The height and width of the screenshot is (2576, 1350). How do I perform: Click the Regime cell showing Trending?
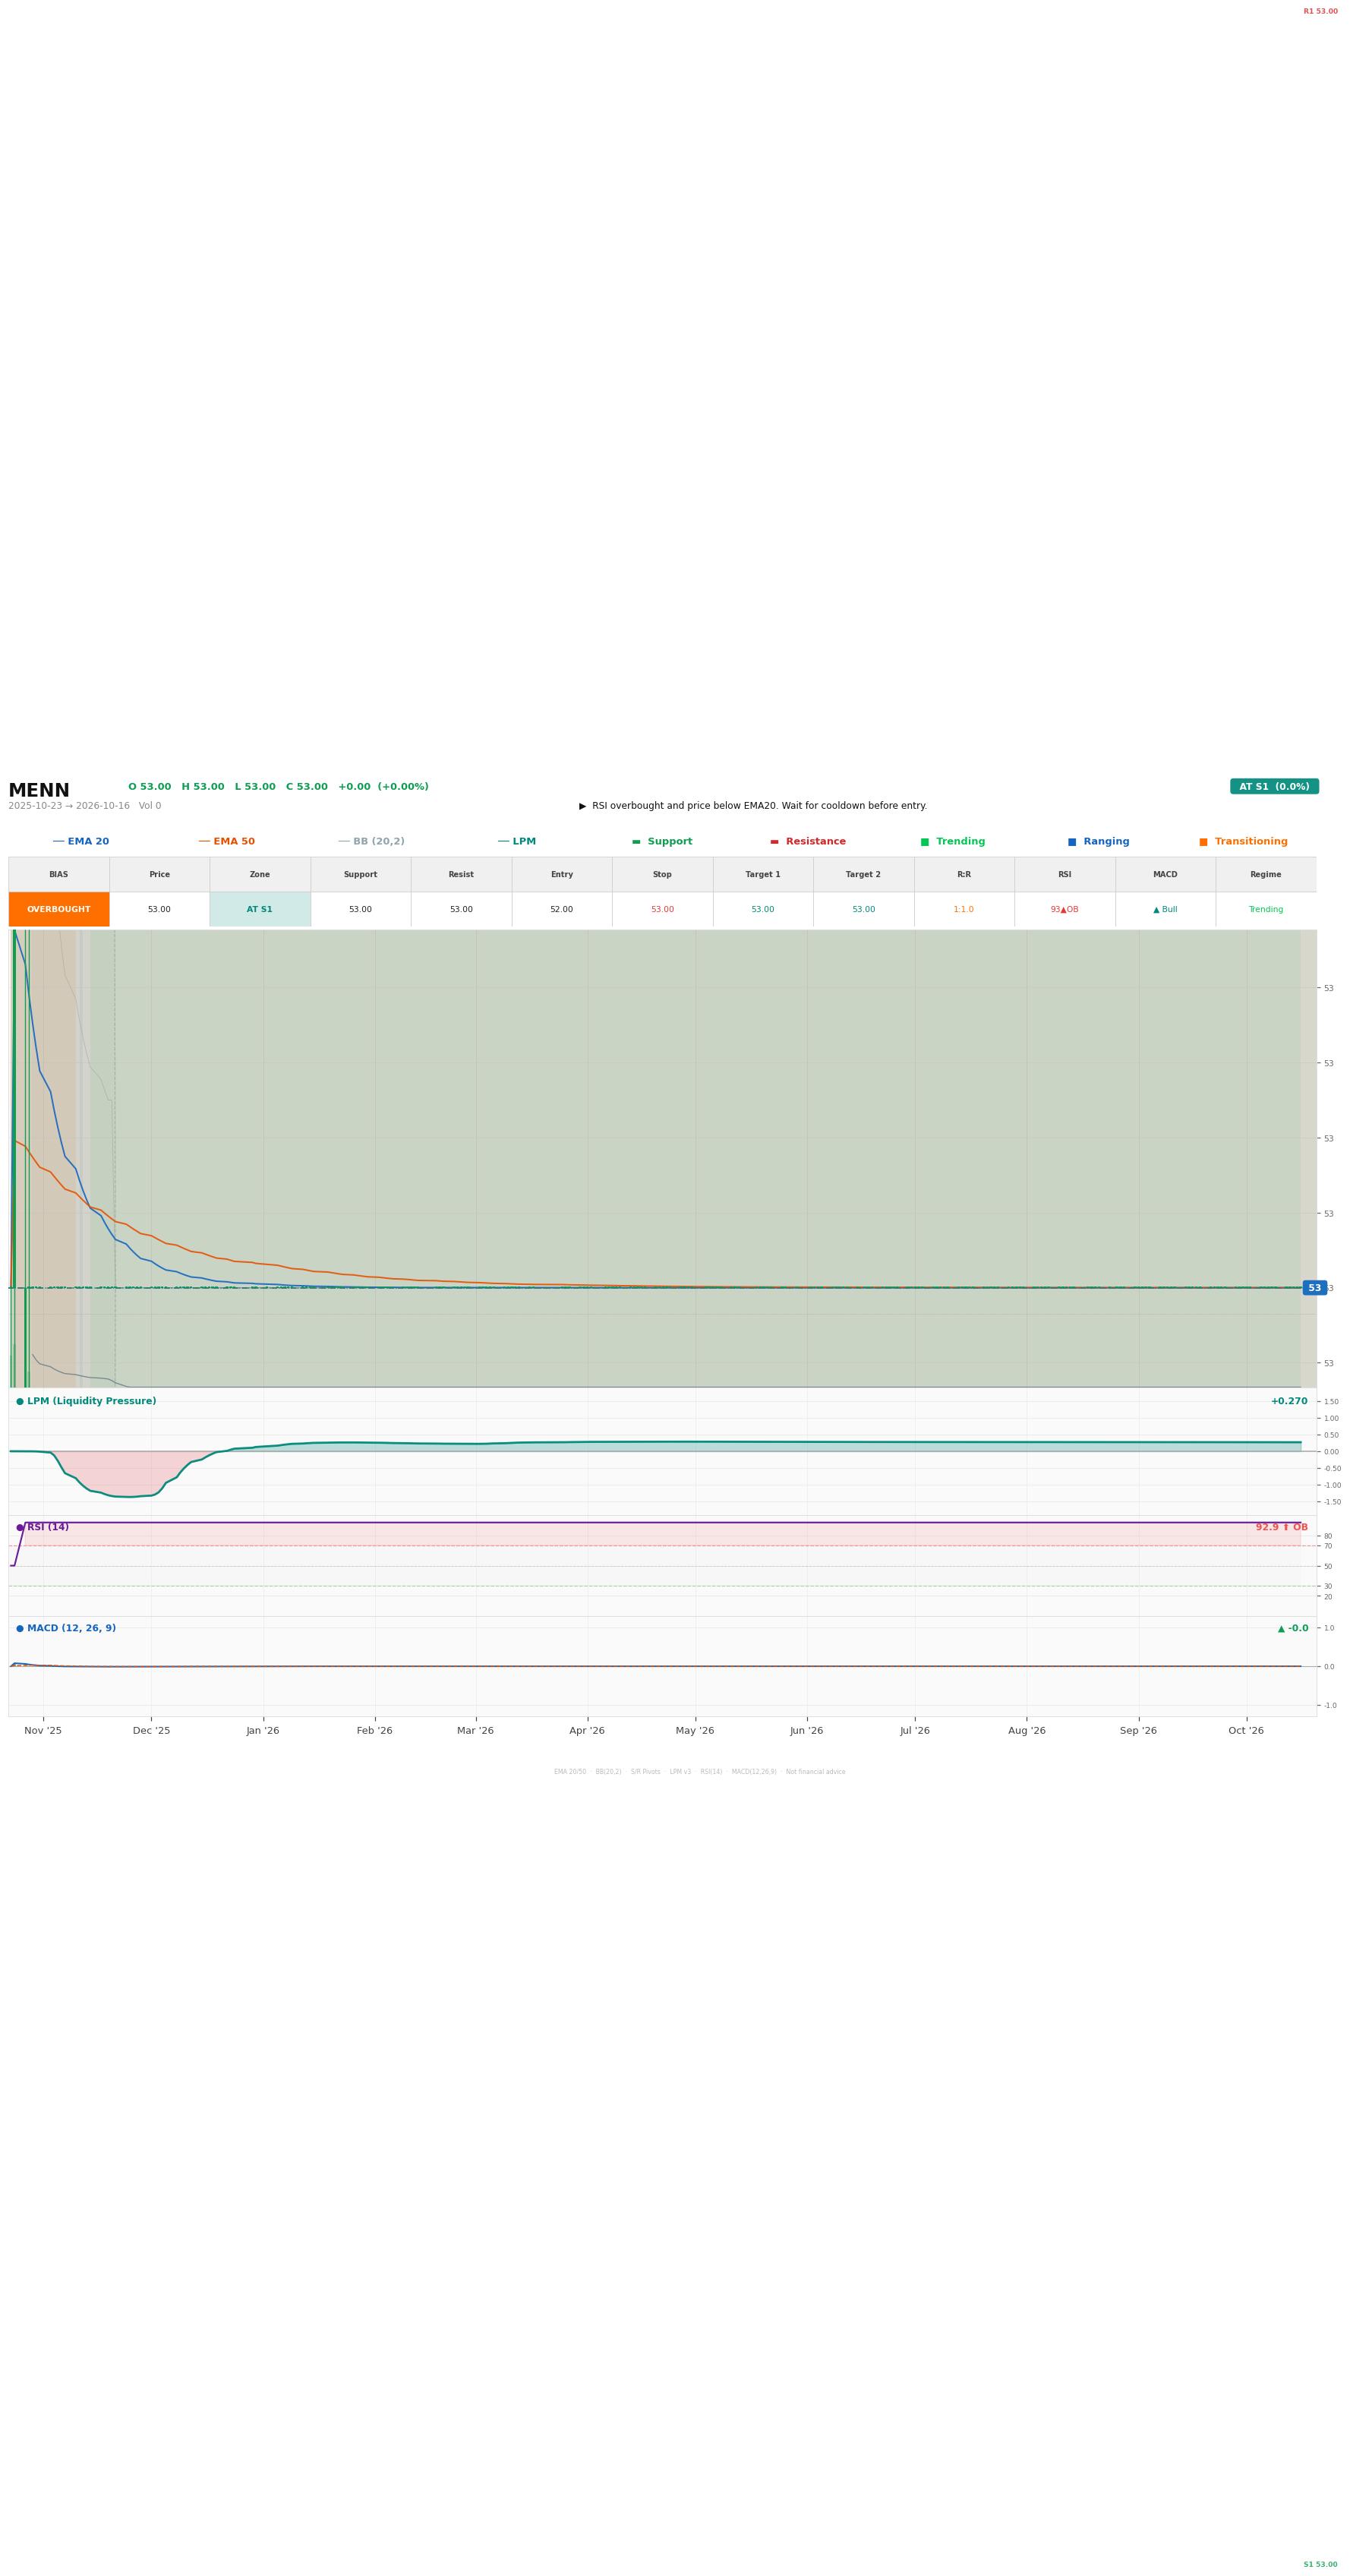(x=1266, y=910)
